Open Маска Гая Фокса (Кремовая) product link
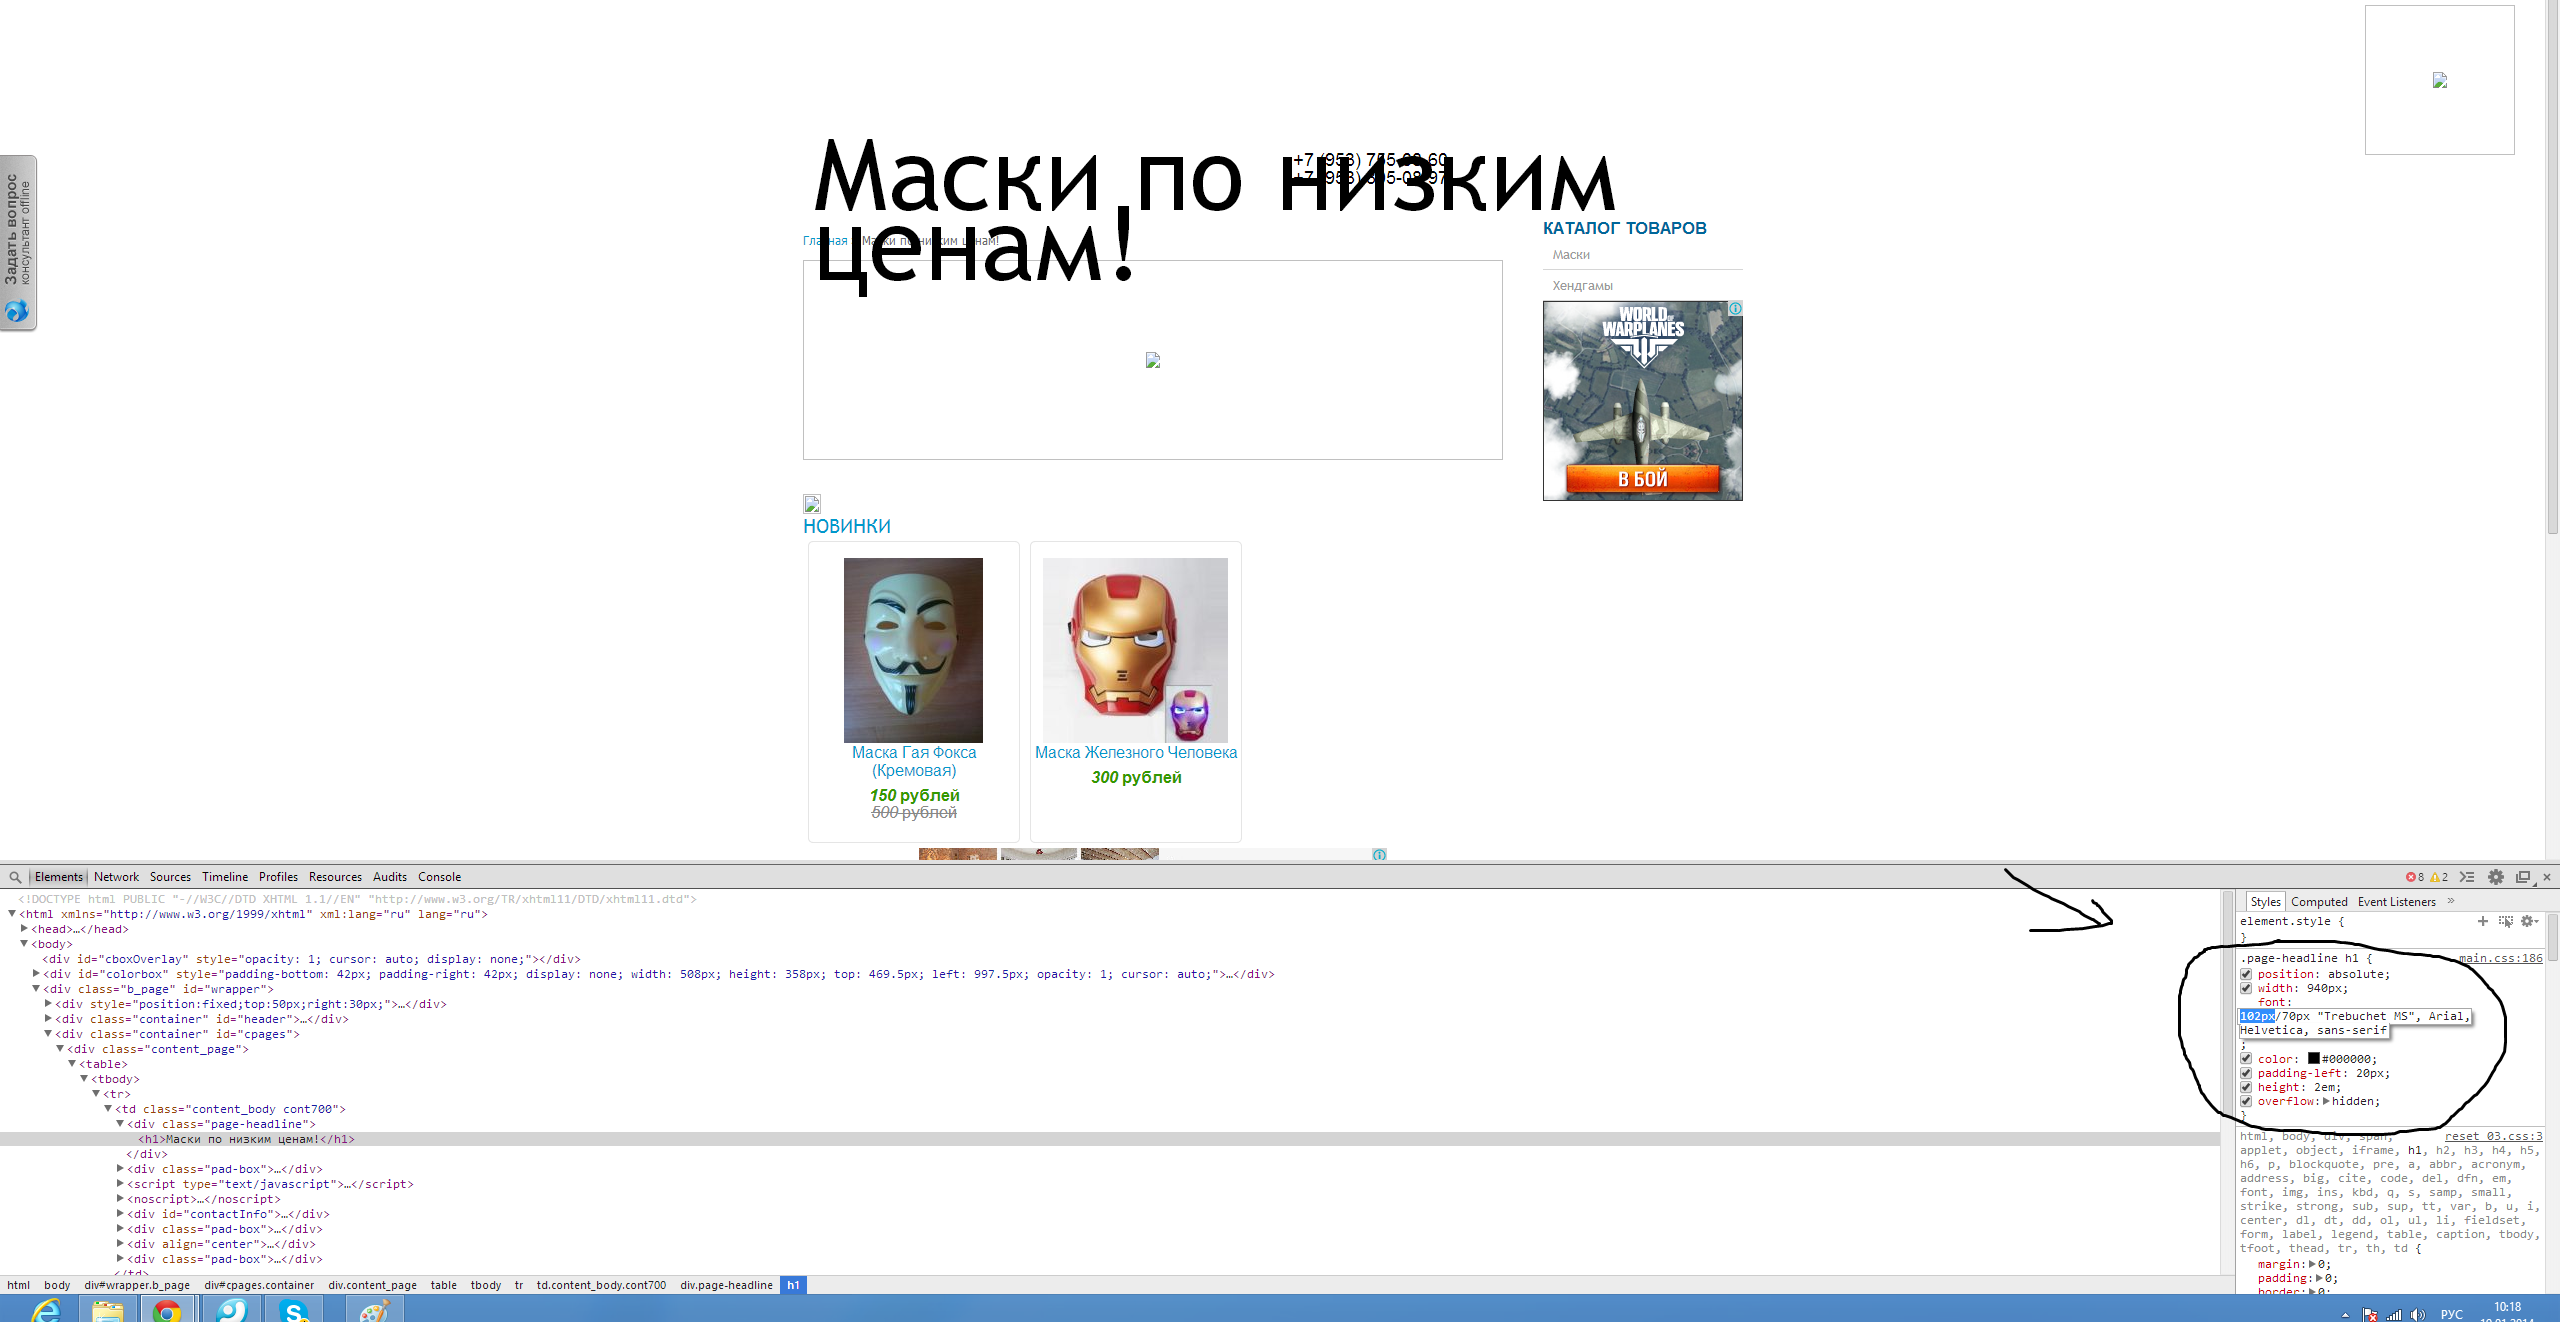The height and width of the screenshot is (1322, 2560). 914,762
